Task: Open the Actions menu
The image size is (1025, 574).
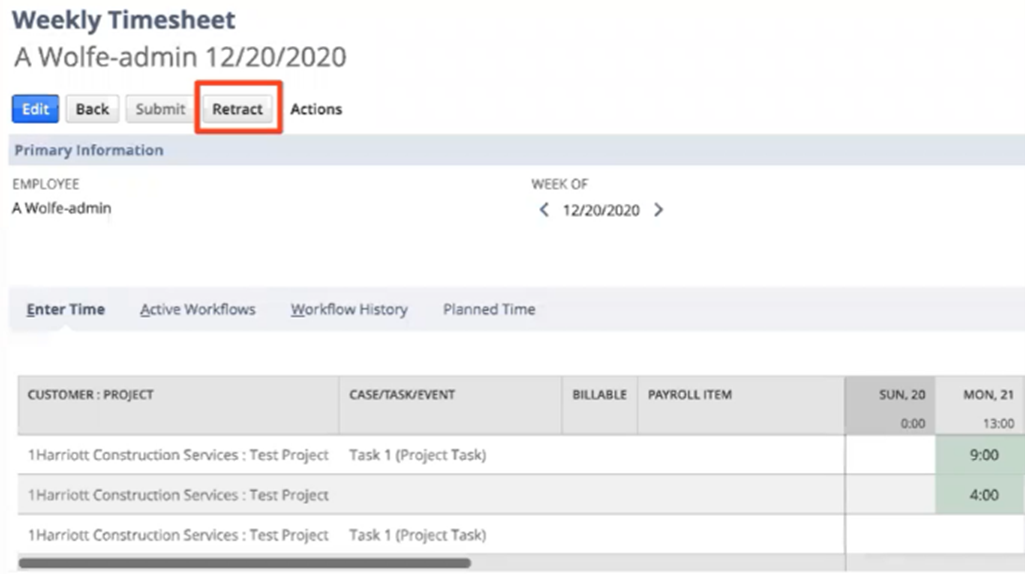Action: 316,109
